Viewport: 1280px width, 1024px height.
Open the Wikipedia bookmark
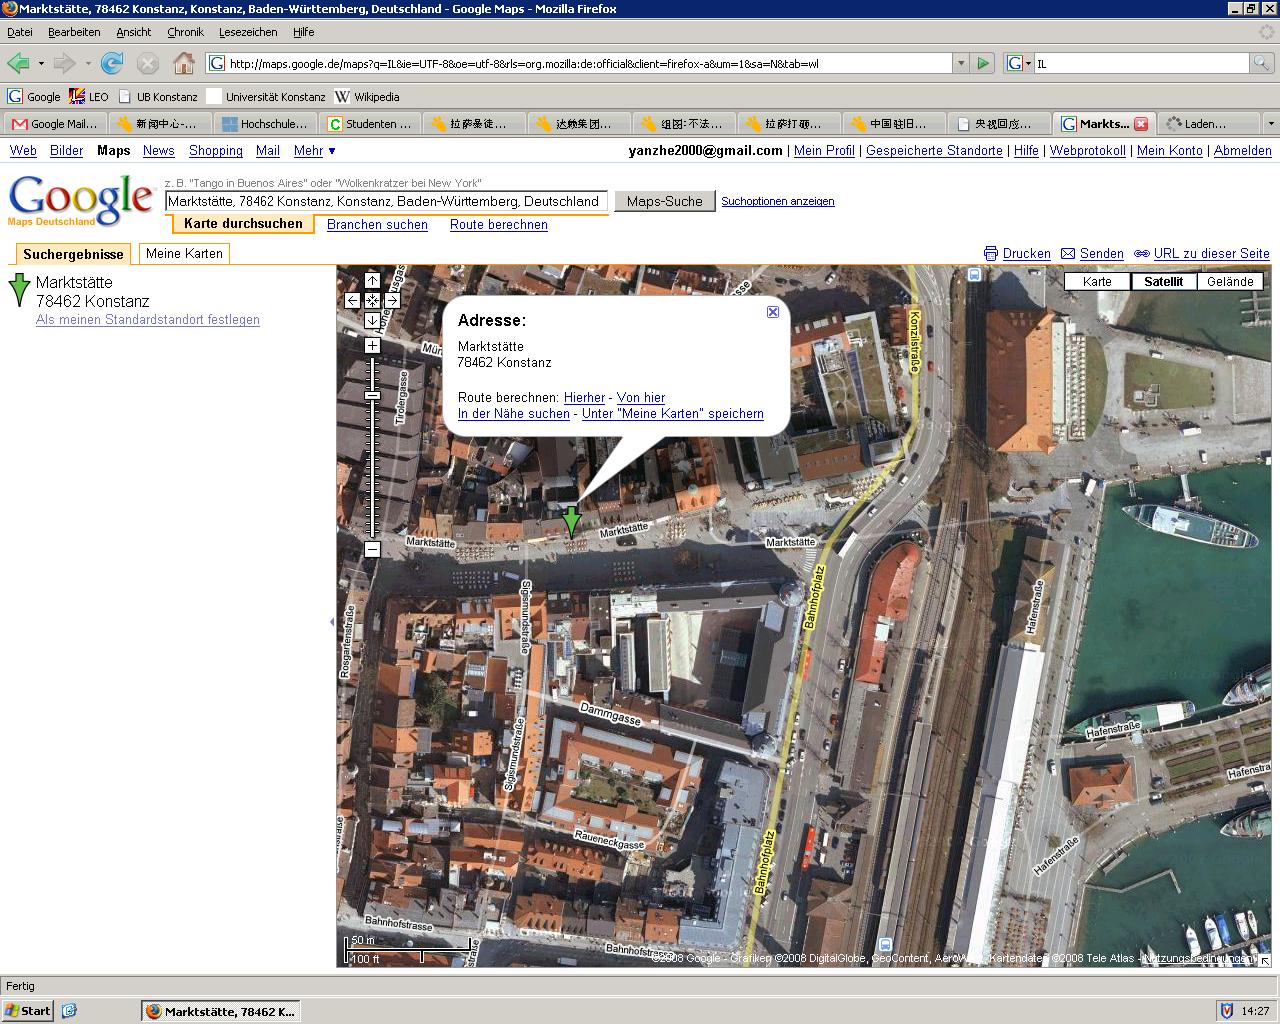(x=367, y=97)
